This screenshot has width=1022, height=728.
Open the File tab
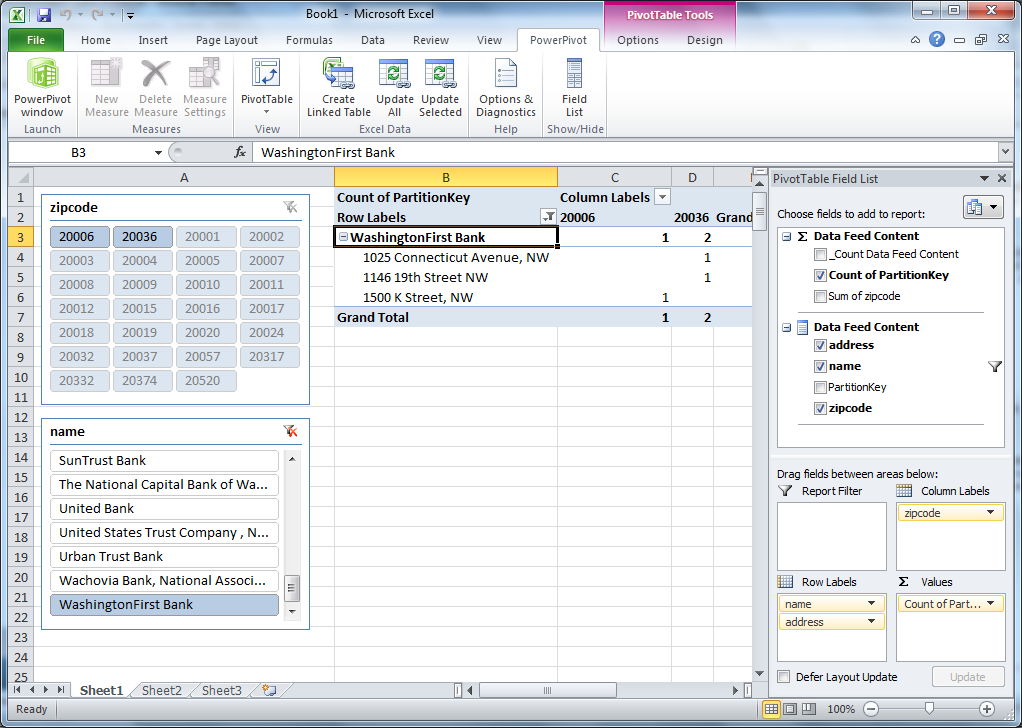coord(36,40)
